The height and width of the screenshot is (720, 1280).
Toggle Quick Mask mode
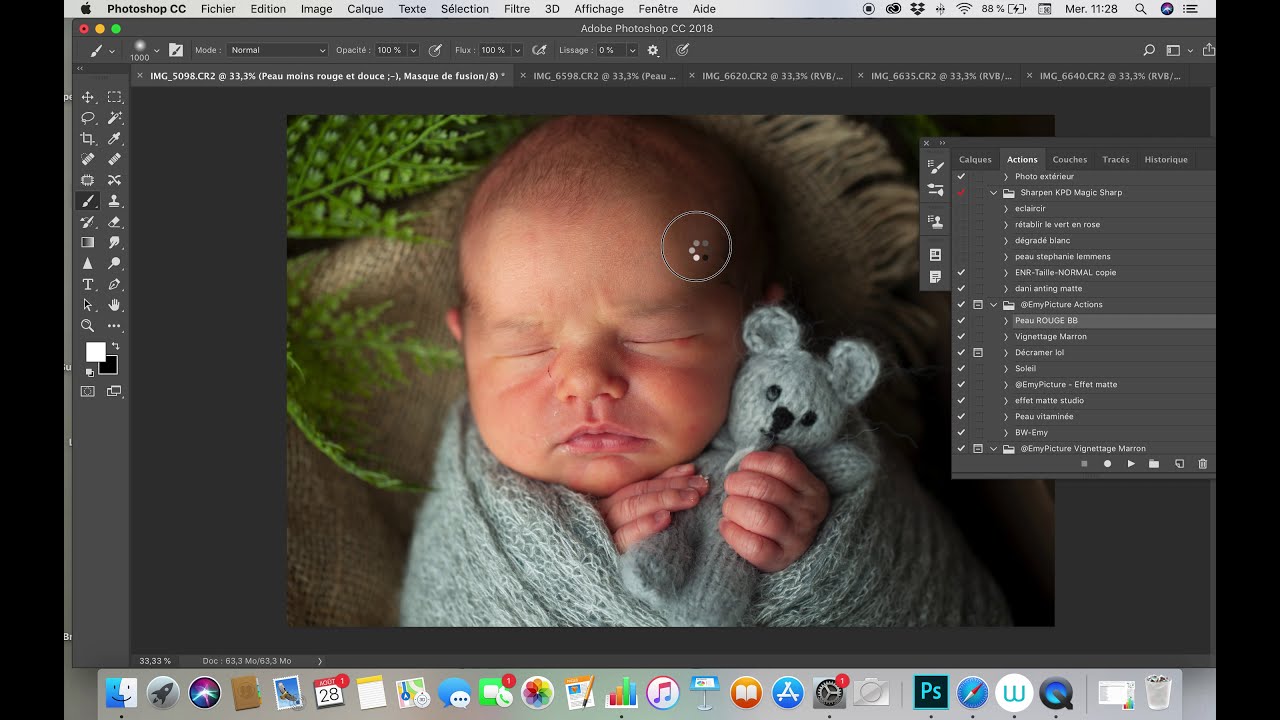coord(88,391)
